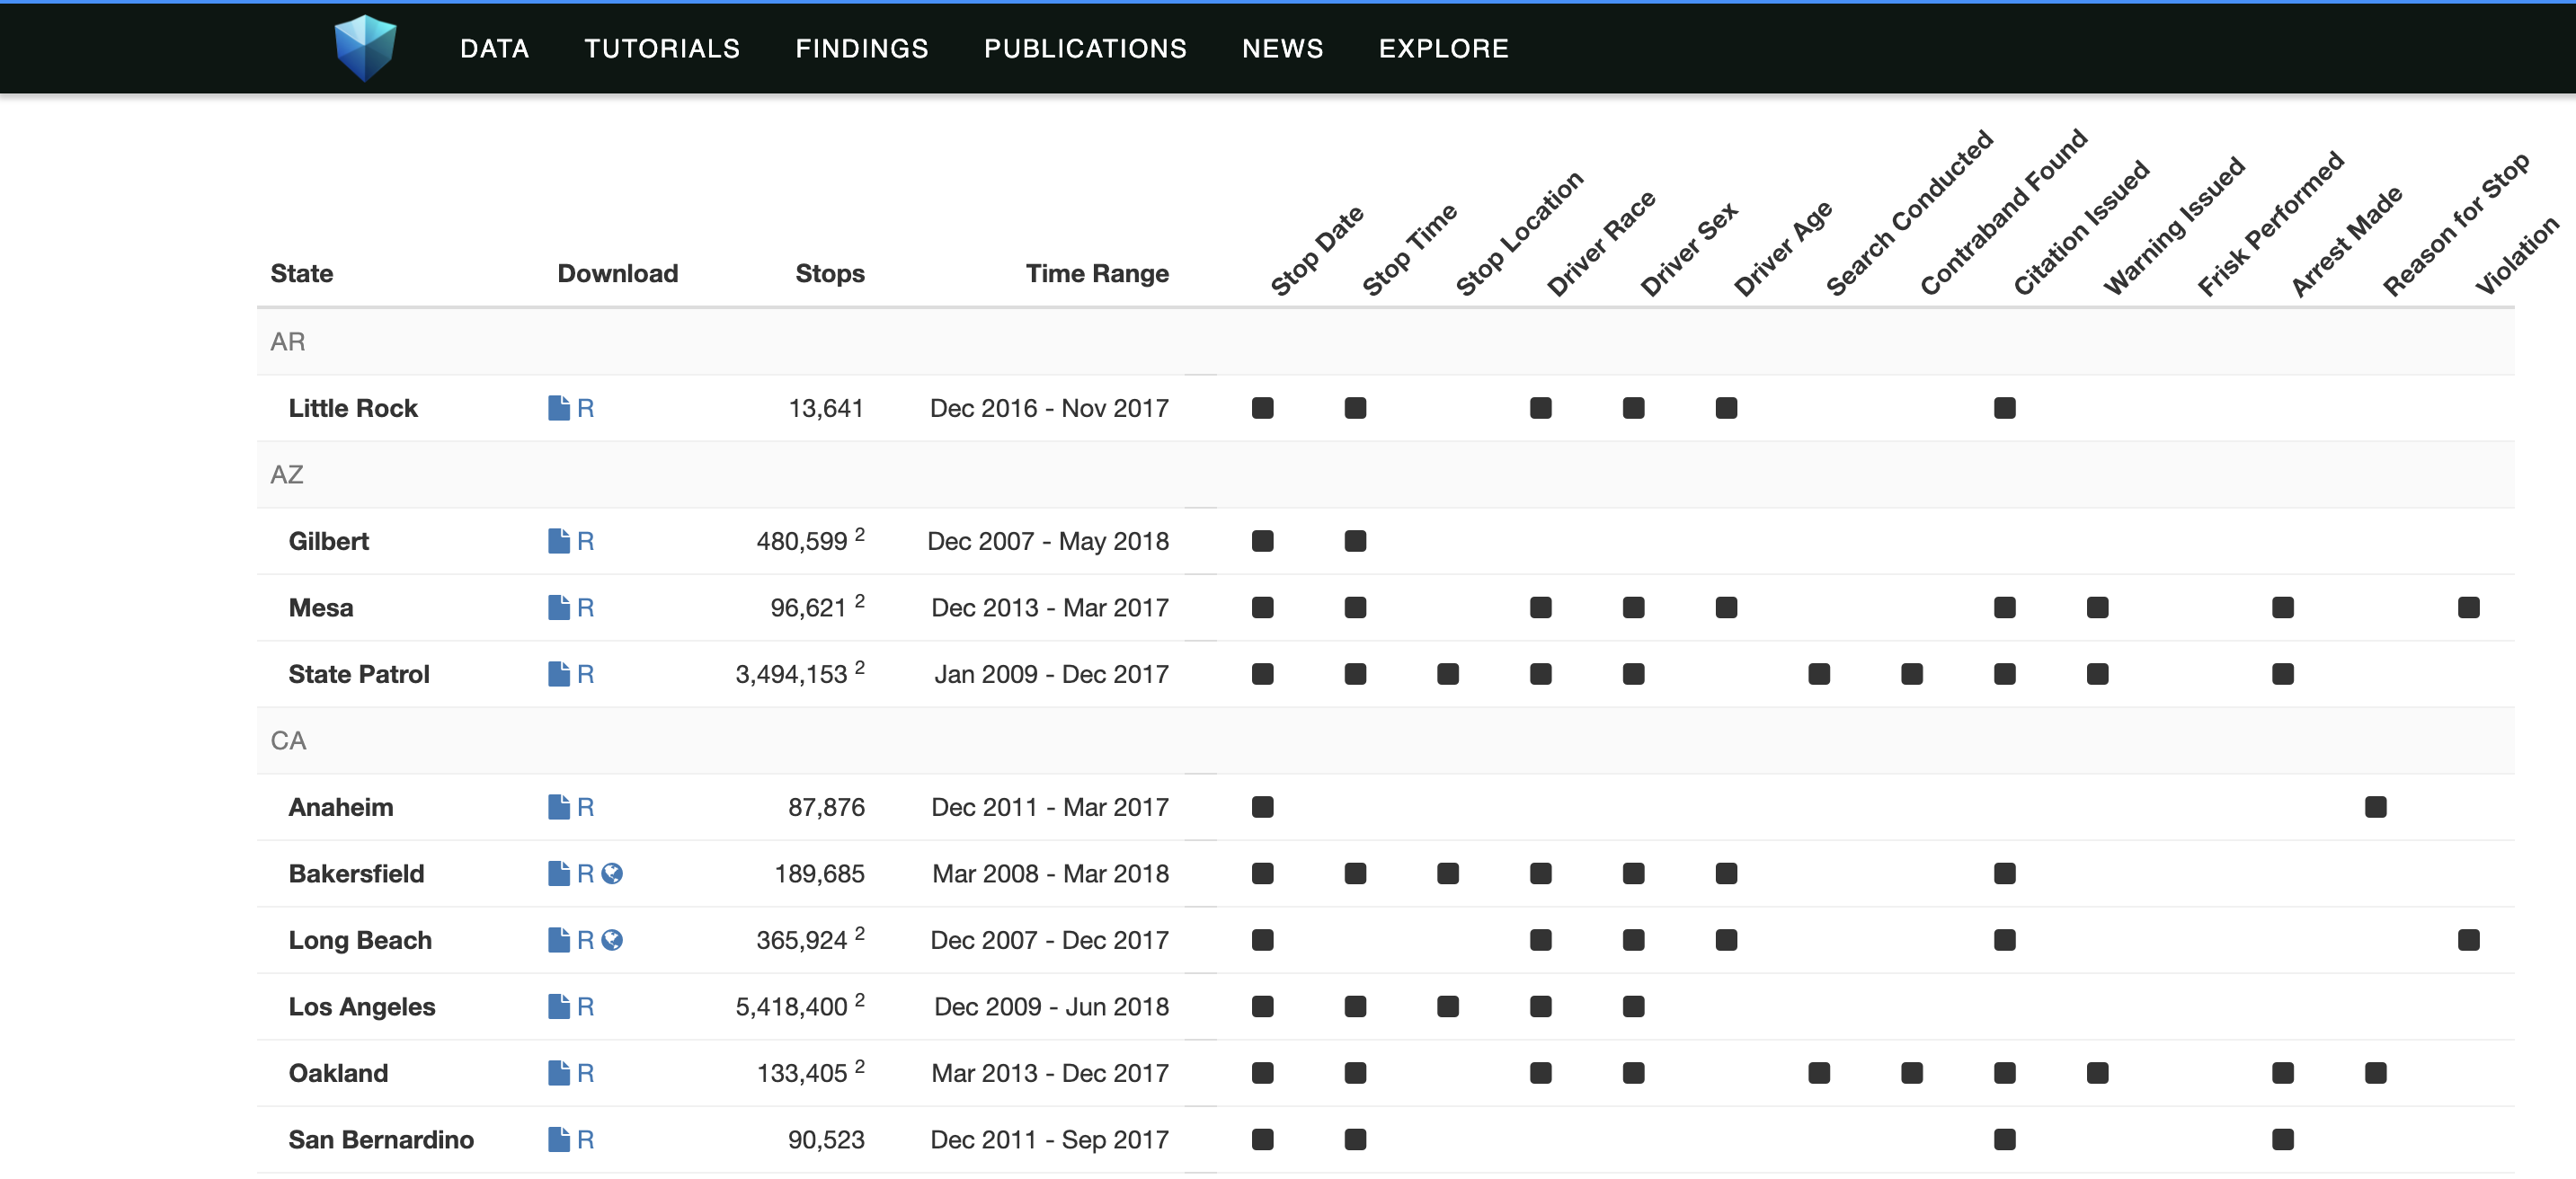Click the AR state group row
The width and height of the screenshot is (2576, 1179).
click(1385, 341)
